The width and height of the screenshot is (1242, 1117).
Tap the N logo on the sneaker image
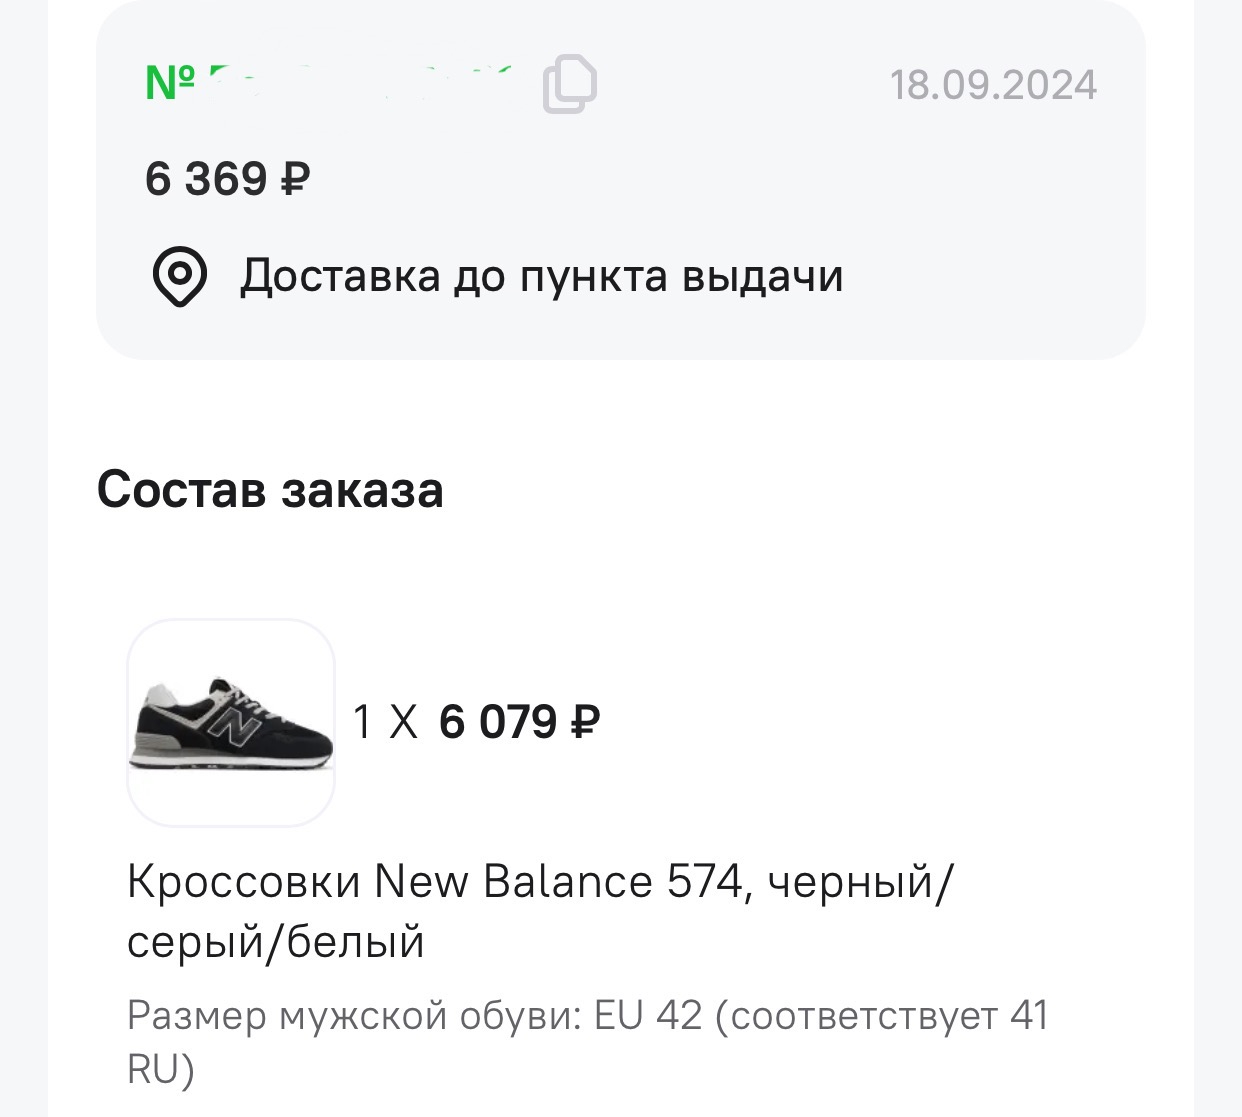(234, 725)
